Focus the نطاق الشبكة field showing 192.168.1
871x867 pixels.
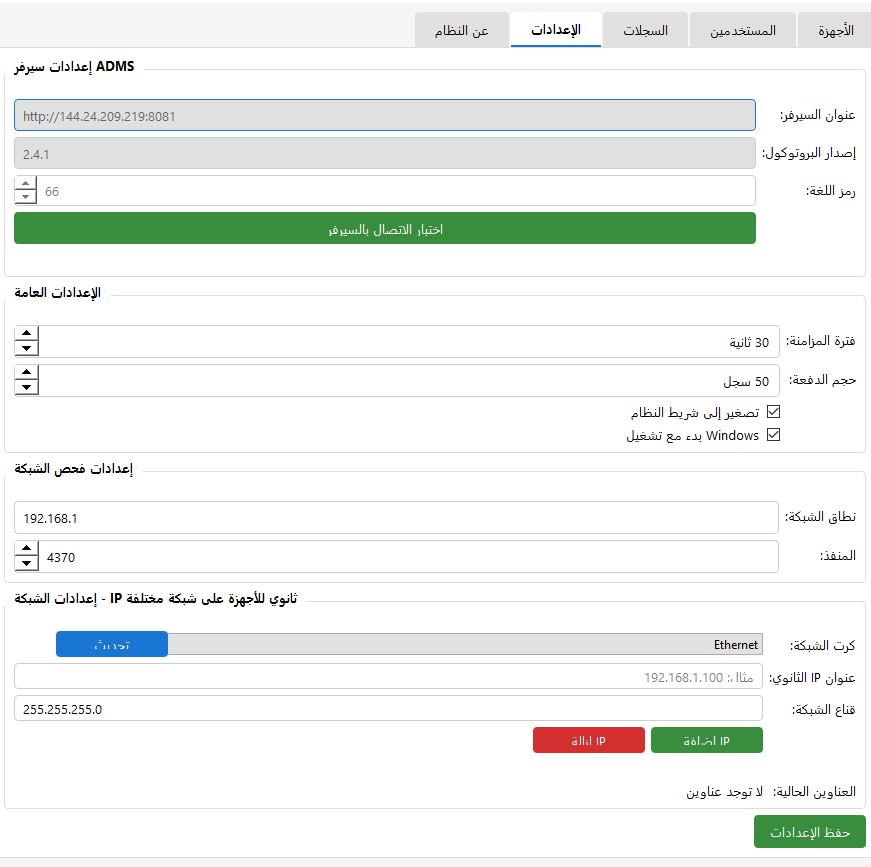(396, 518)
